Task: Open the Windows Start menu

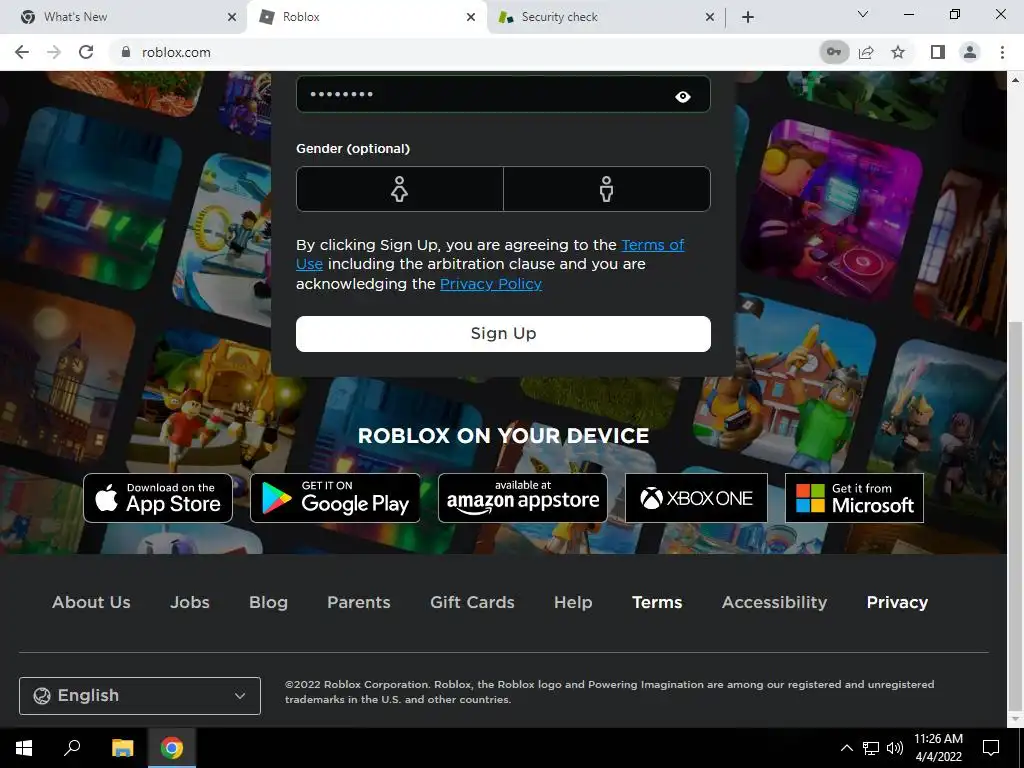Action: [x=24, y=748]
